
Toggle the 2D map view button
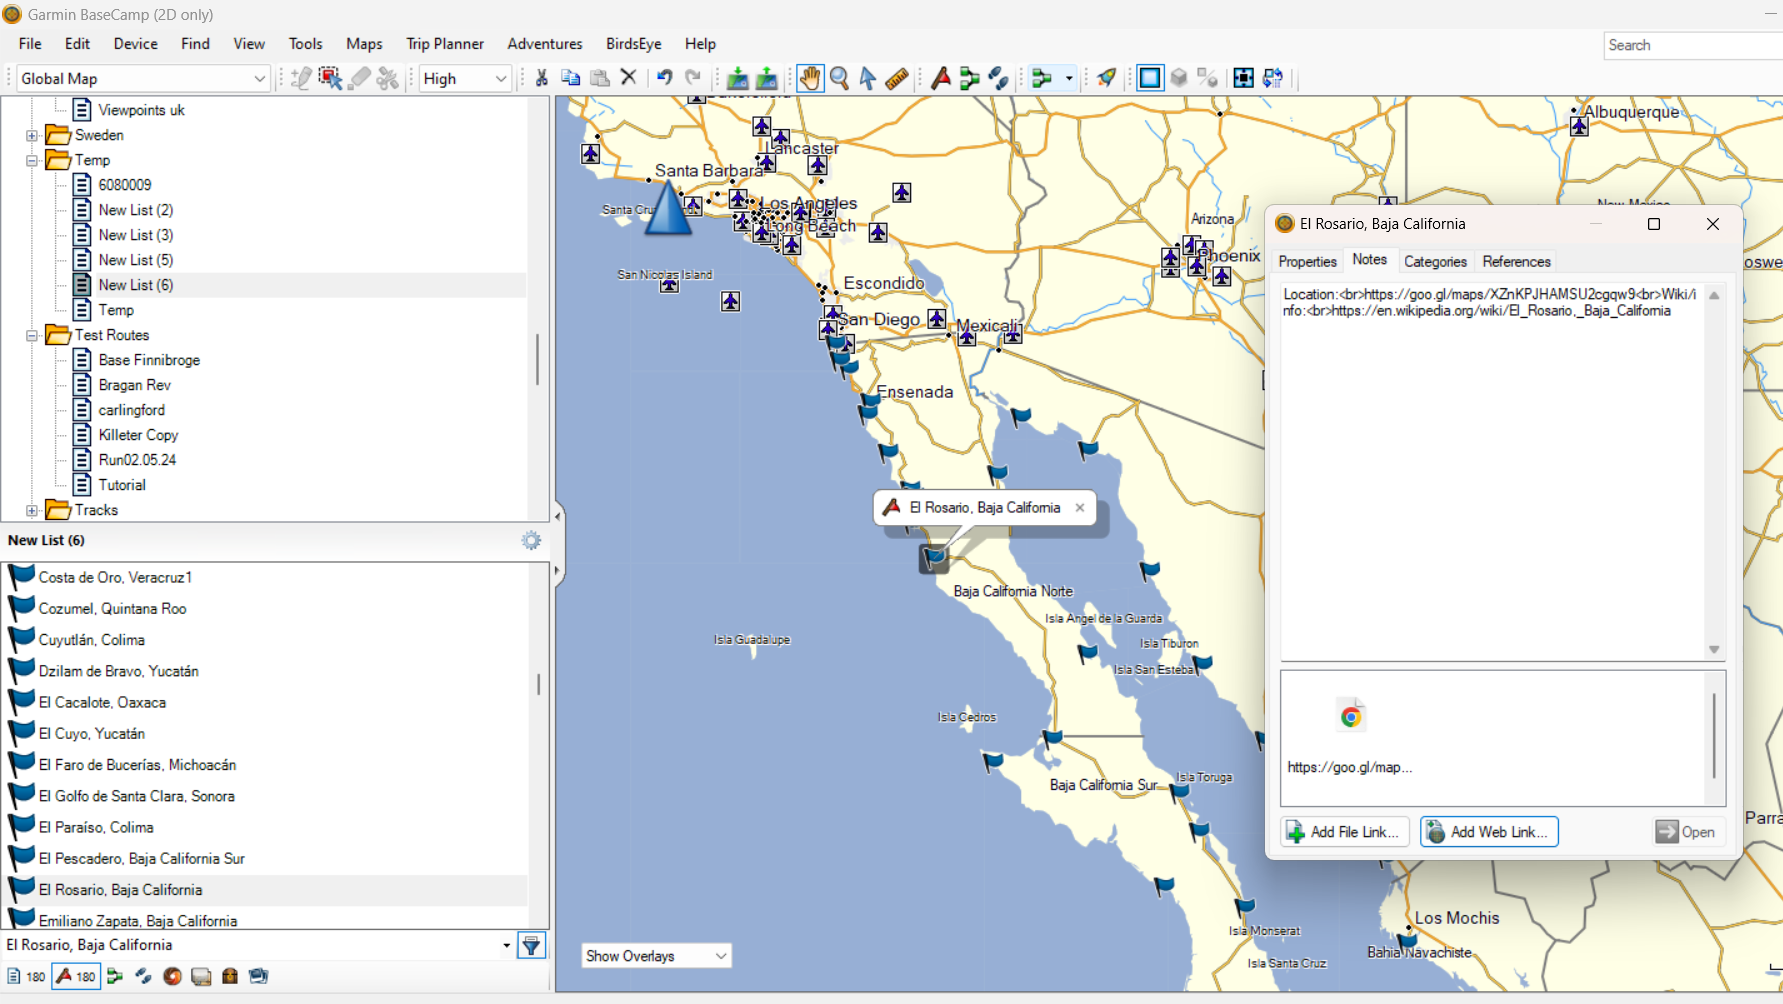(1150, 78)
